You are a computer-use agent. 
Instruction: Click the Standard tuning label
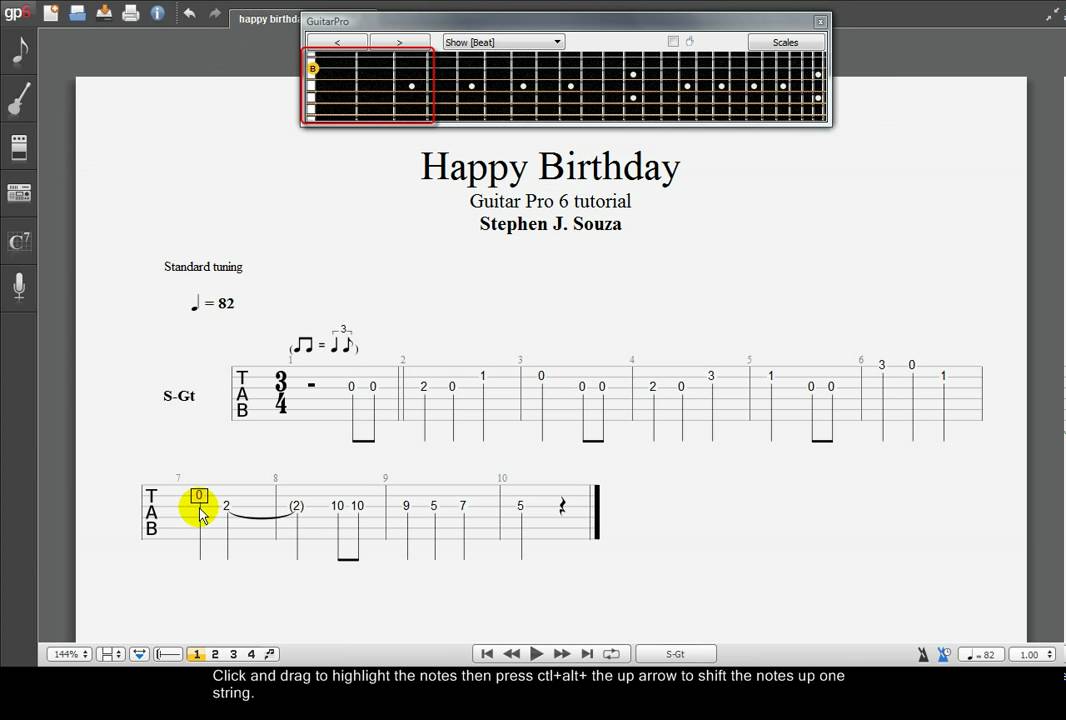[203, 267]
